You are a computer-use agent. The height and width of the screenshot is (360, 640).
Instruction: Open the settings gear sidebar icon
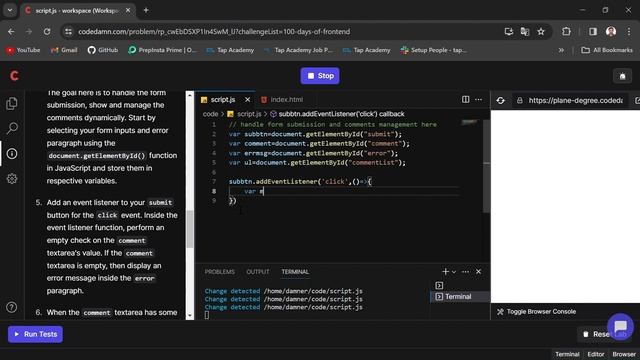12,179
